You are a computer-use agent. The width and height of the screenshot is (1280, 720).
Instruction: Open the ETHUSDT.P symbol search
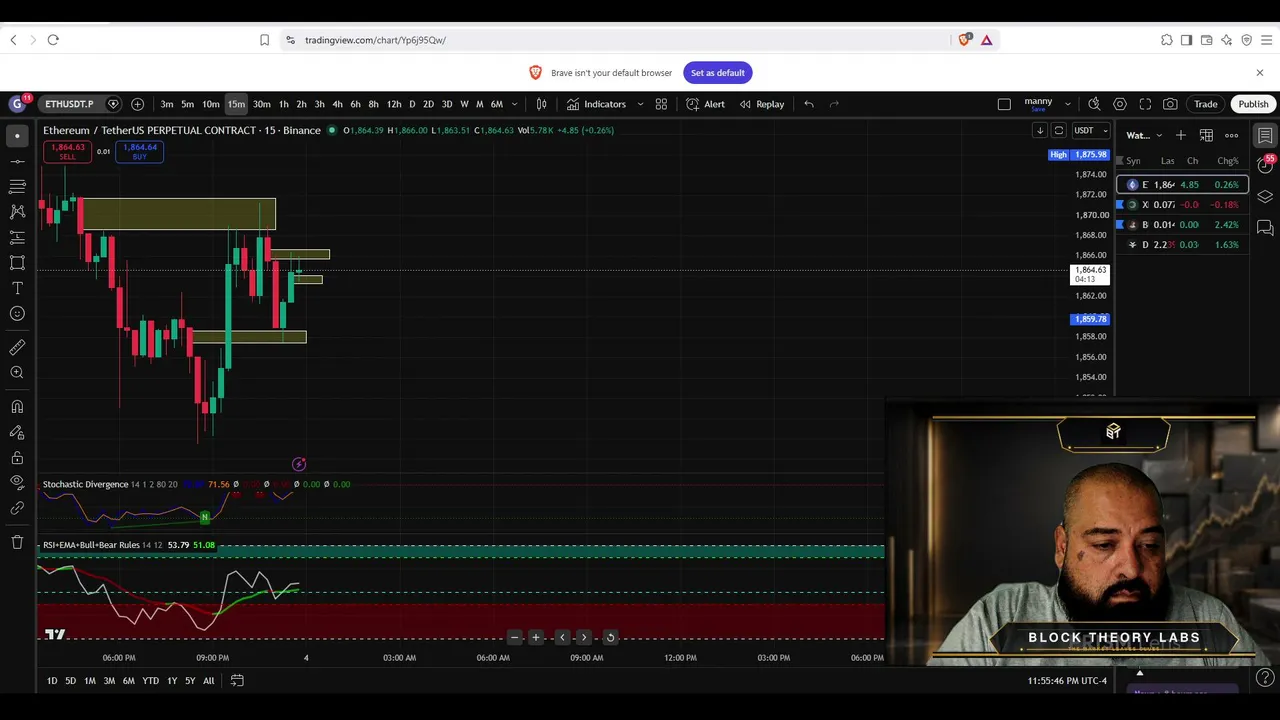69,104
